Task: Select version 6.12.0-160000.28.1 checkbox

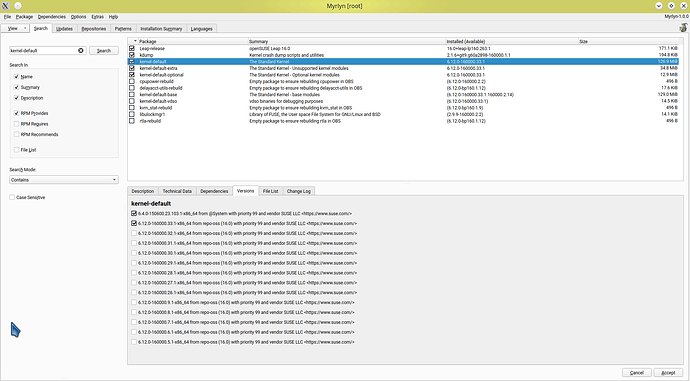Action: point(134,273)
